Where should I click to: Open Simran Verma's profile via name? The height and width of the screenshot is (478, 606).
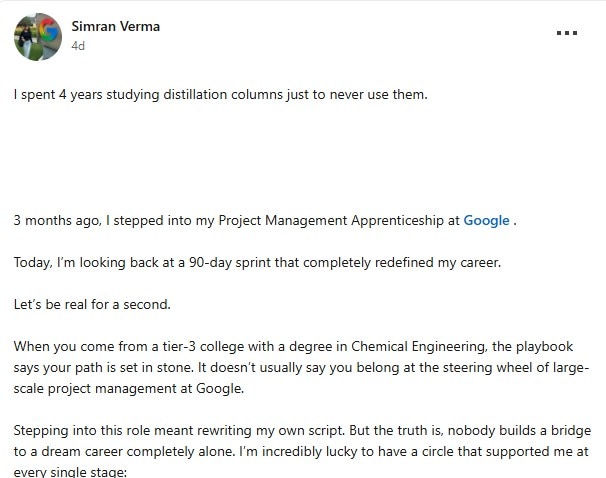[116, 26]
